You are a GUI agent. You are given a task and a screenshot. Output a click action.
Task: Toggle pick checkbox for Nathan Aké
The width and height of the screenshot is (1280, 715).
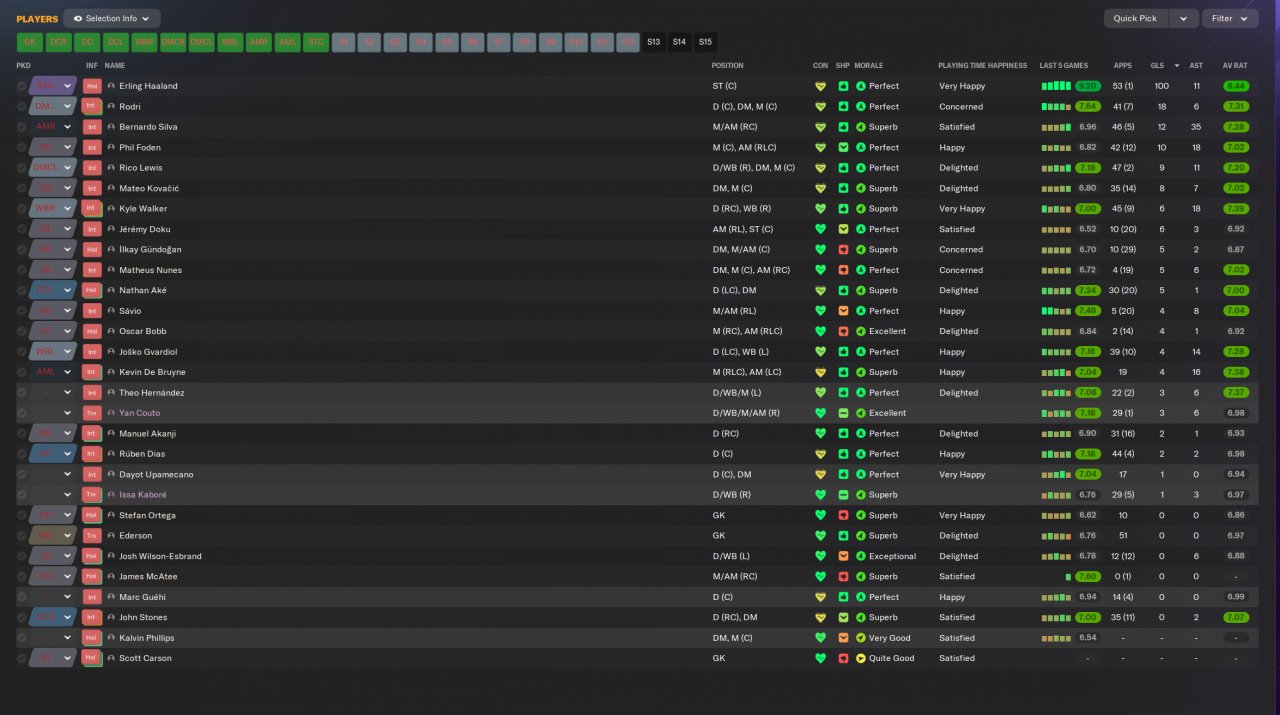(22, 290)
